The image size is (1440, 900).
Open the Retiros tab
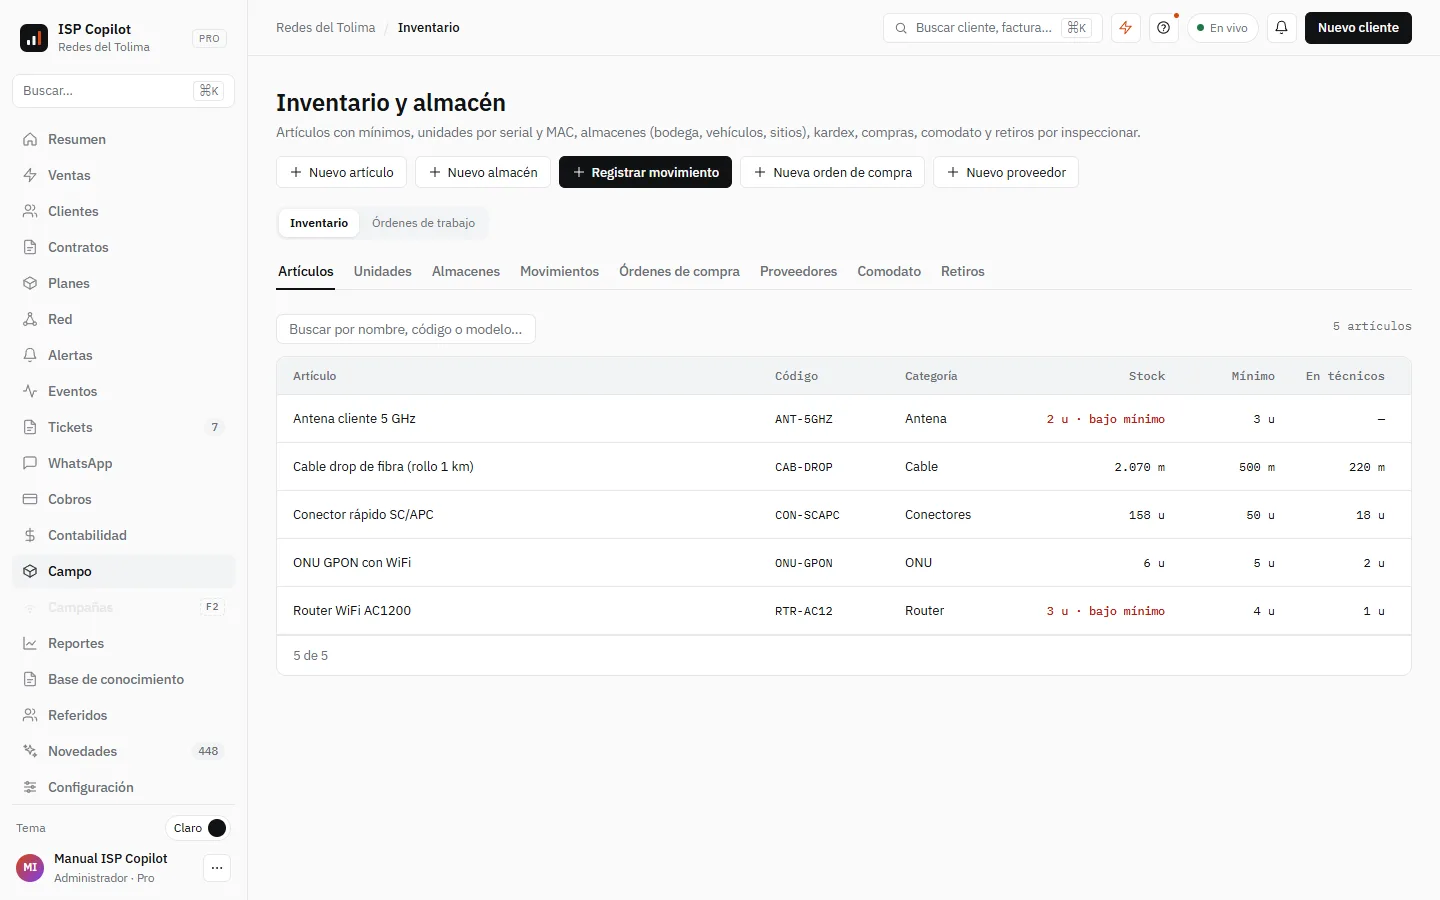[963, 271]
